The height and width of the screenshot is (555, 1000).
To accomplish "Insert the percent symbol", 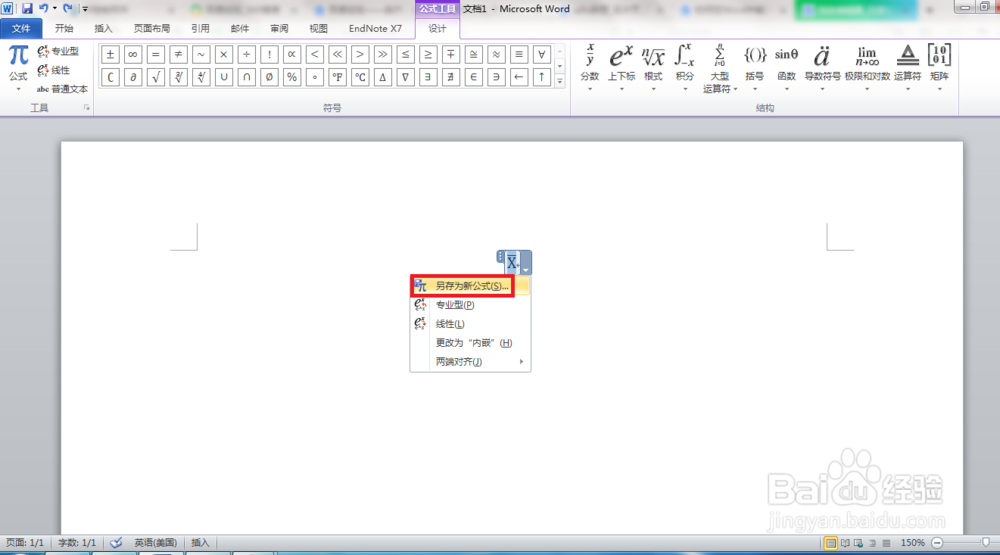I will click(x=291, y=77).
